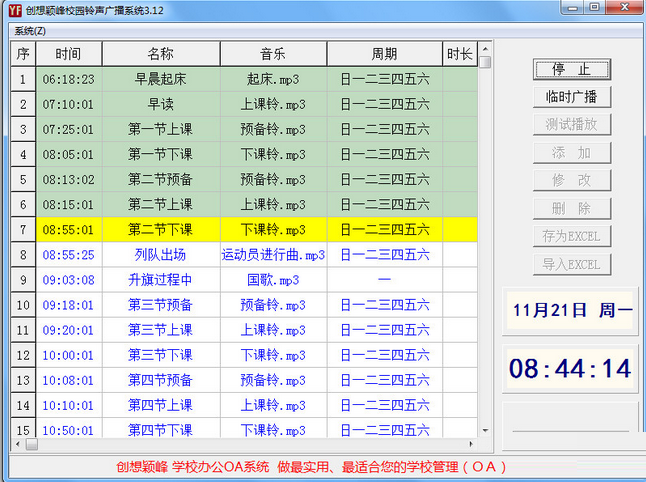
Task: Click the 删除 button
Action: pyautogui.click(x=571, y=208)
